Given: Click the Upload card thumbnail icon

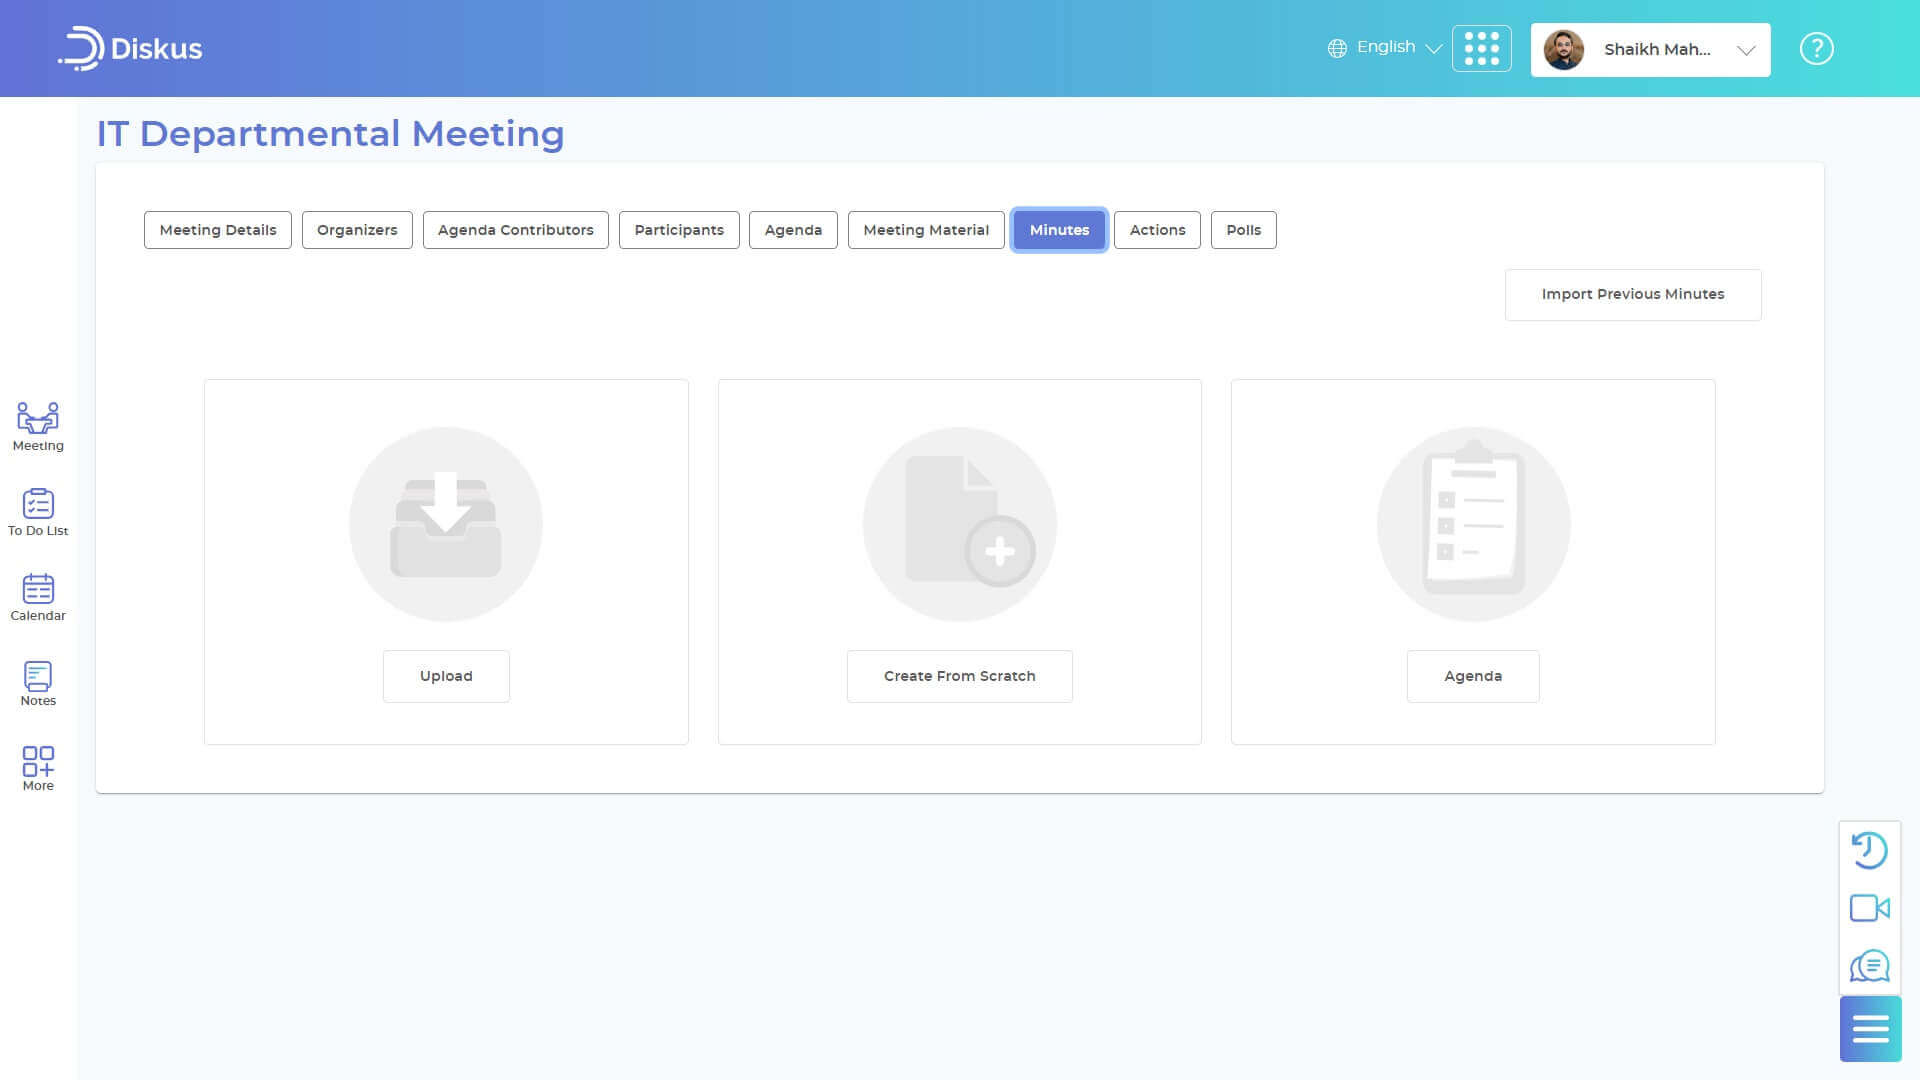Looking at the screenshot, I should (x=446, y=523).
